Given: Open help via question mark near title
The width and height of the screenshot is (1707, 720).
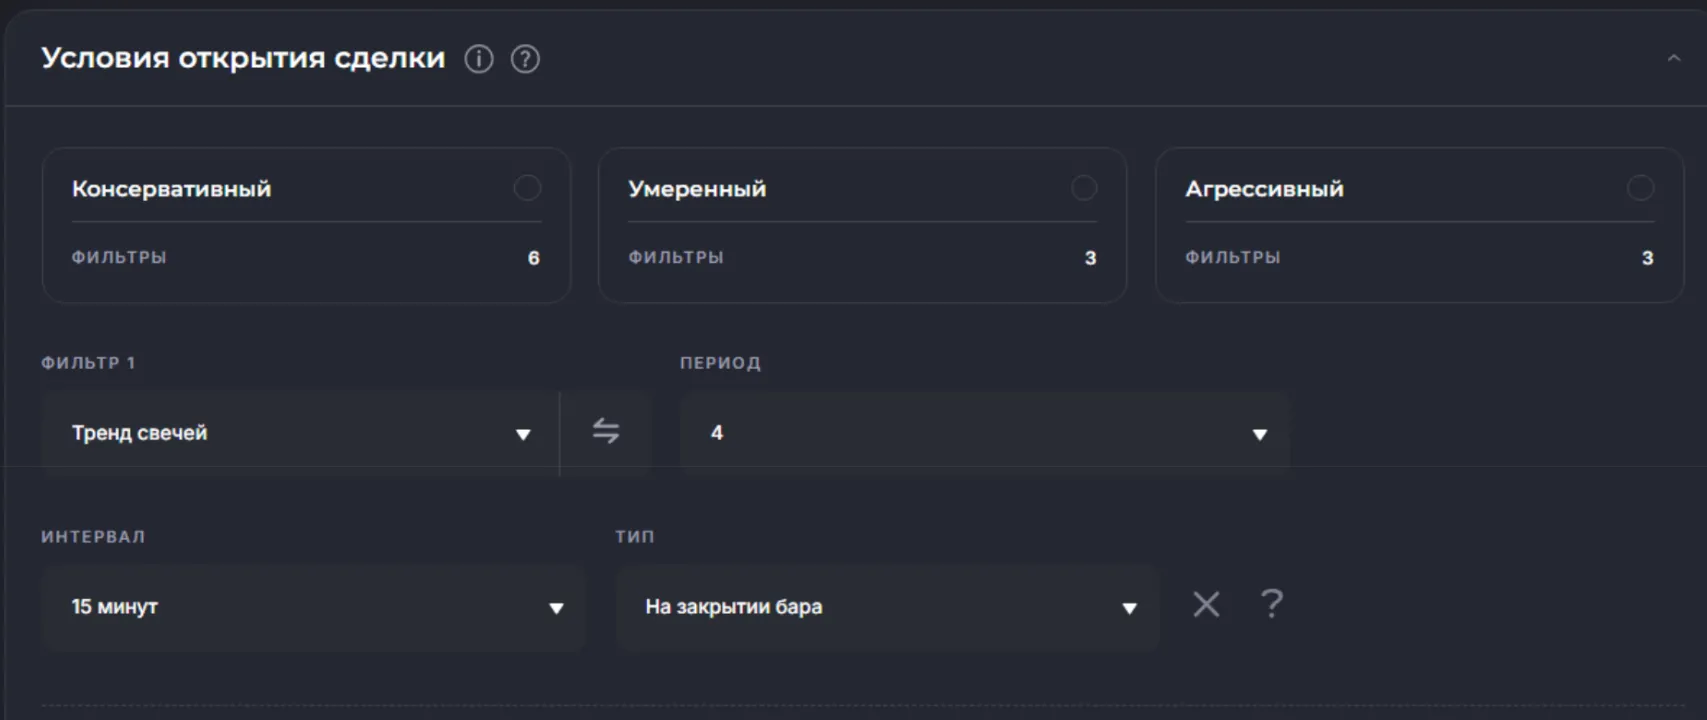Looking at the screenshot, I should pos(525,60).
